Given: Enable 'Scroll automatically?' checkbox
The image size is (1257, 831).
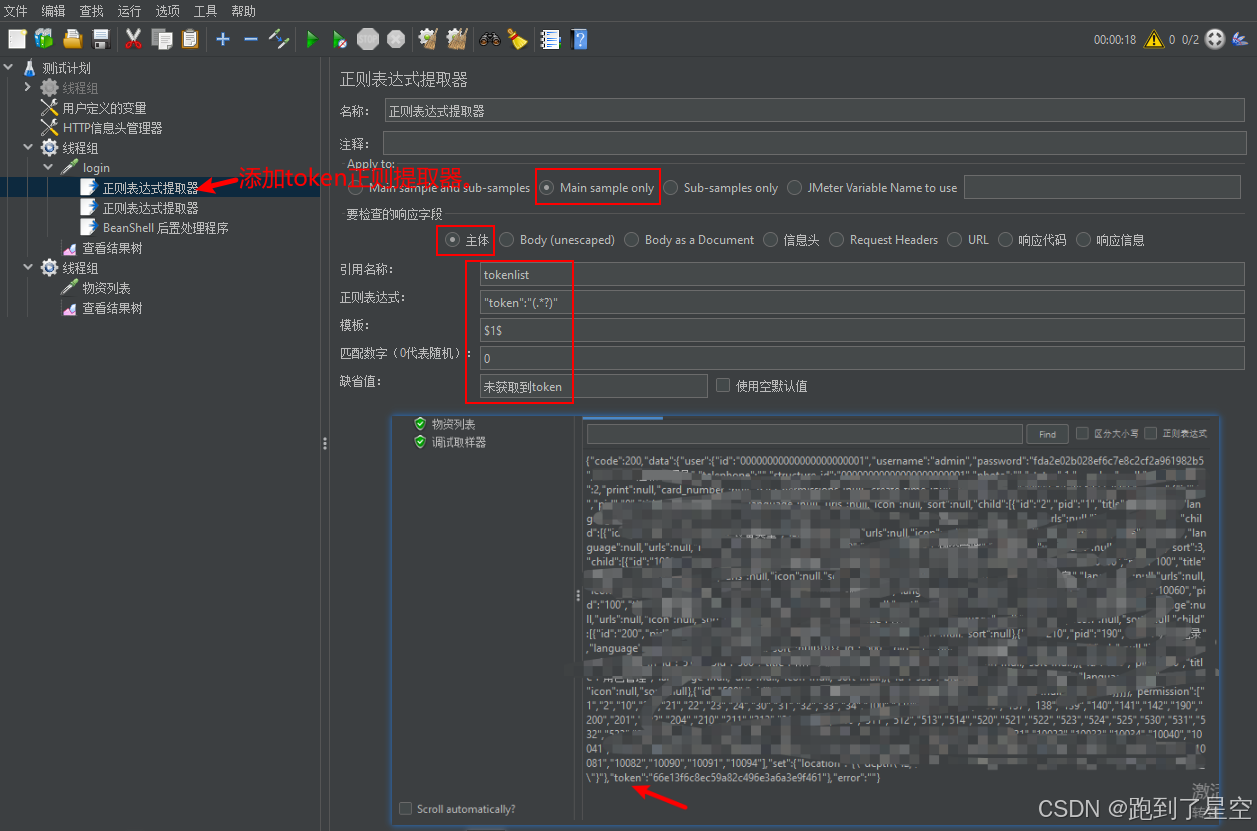Looking at the screenshot, I should click(405, 809).
